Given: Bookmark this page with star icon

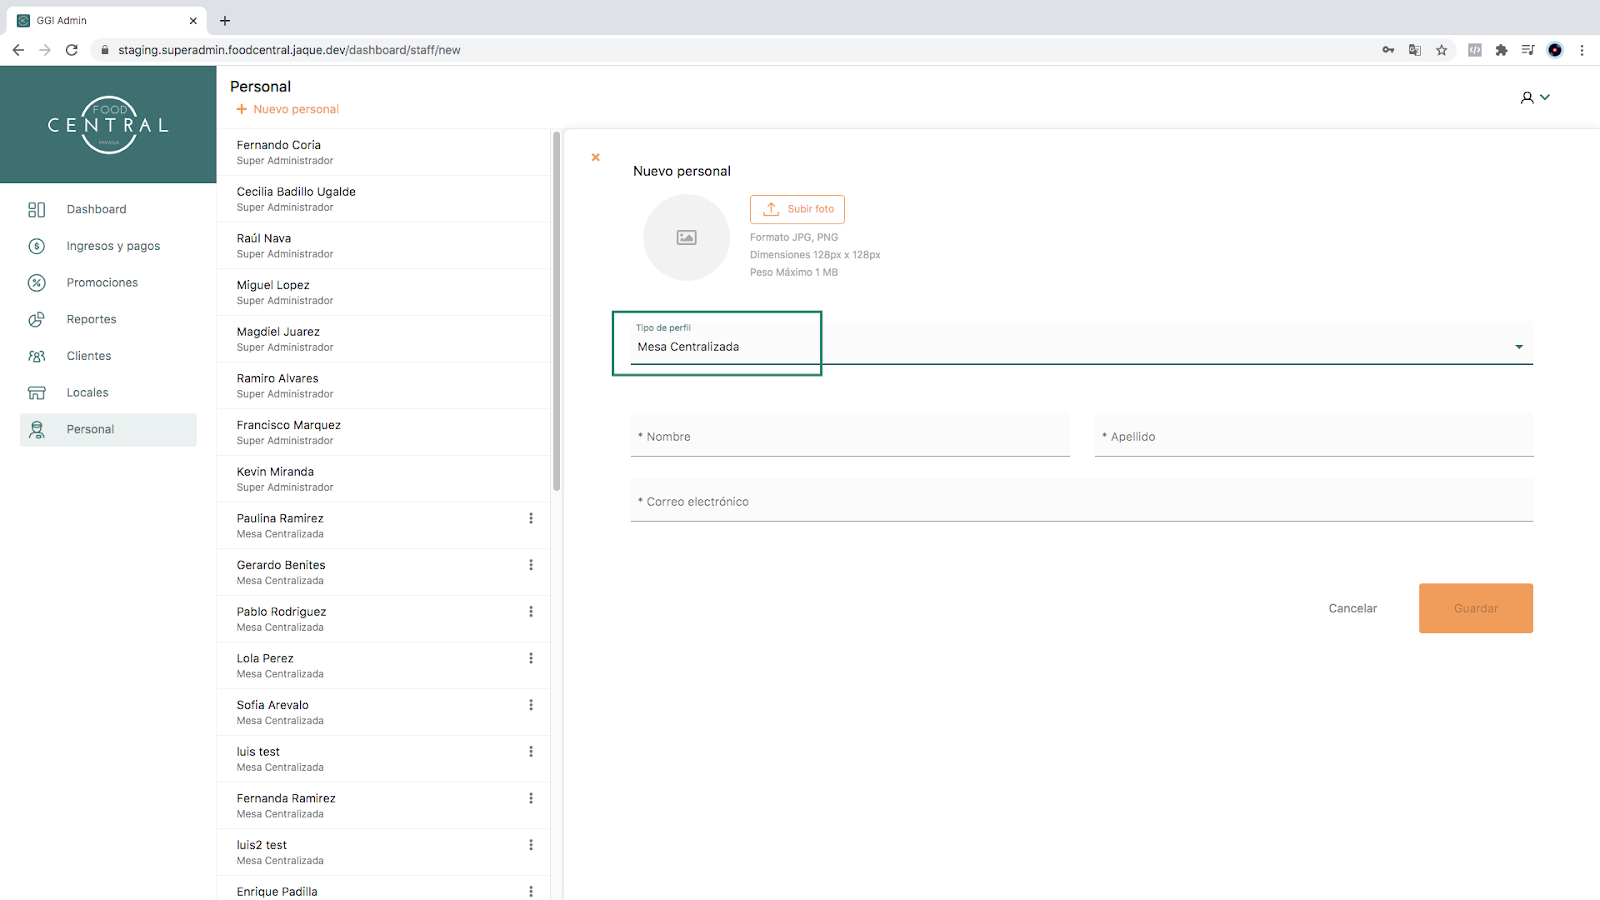Looking at the screenshot, I should 1442,50.
